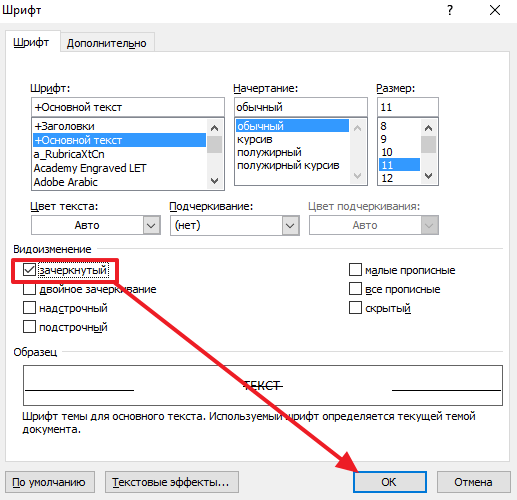Enable двойное зачеркивание checkbox

[x=29, y=289]
